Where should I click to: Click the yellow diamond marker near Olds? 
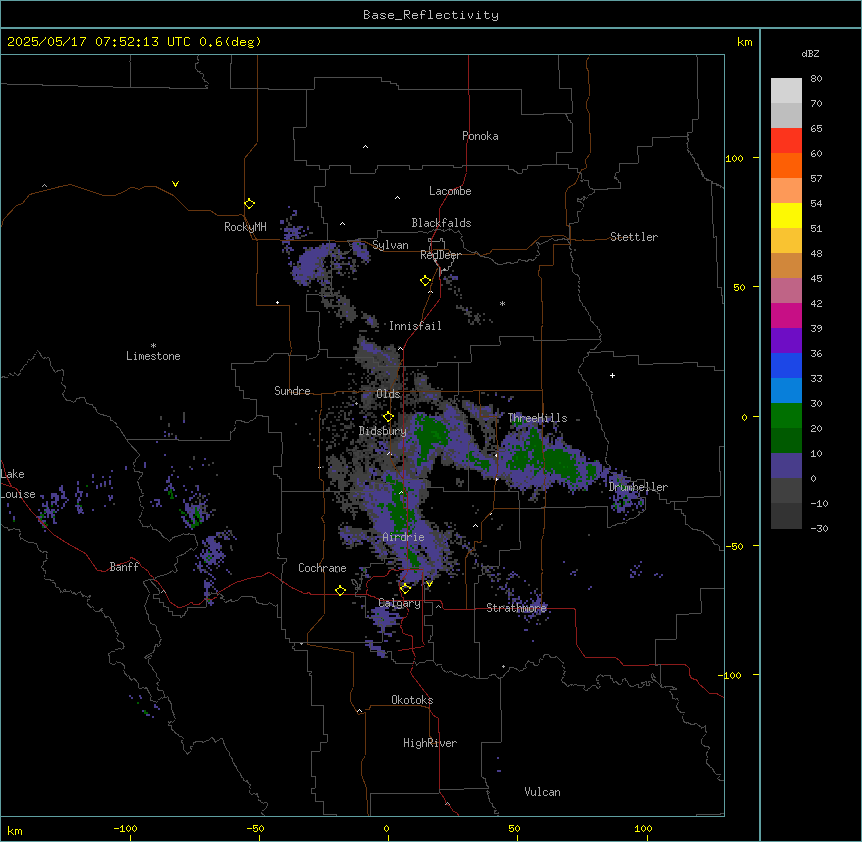point(388,416)
